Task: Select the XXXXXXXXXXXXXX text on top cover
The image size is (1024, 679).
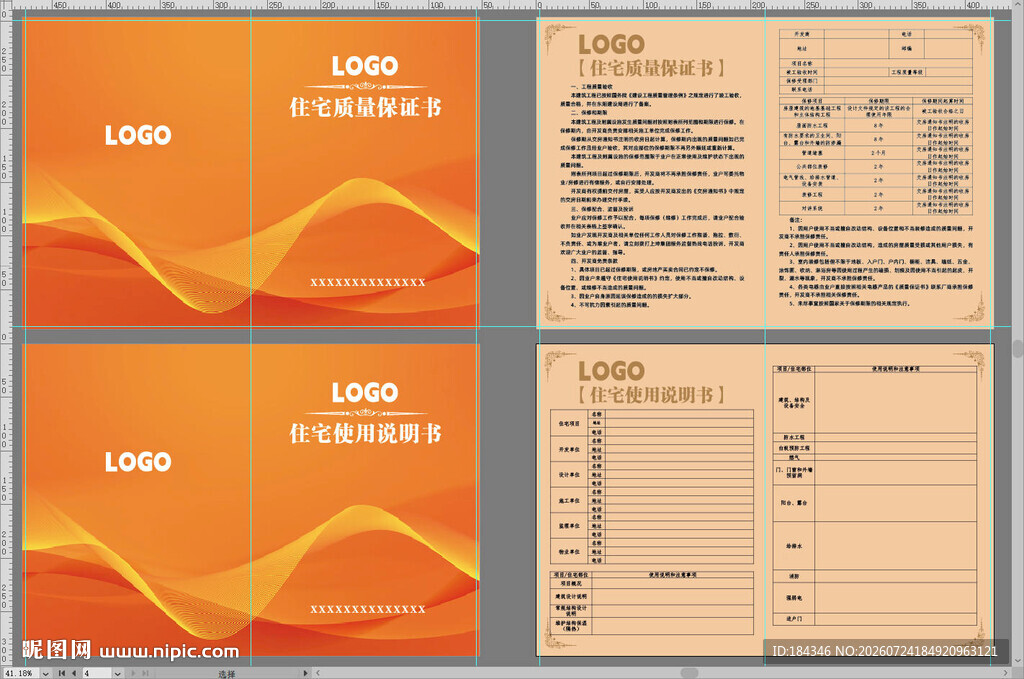Action: (x=368, y=282)
